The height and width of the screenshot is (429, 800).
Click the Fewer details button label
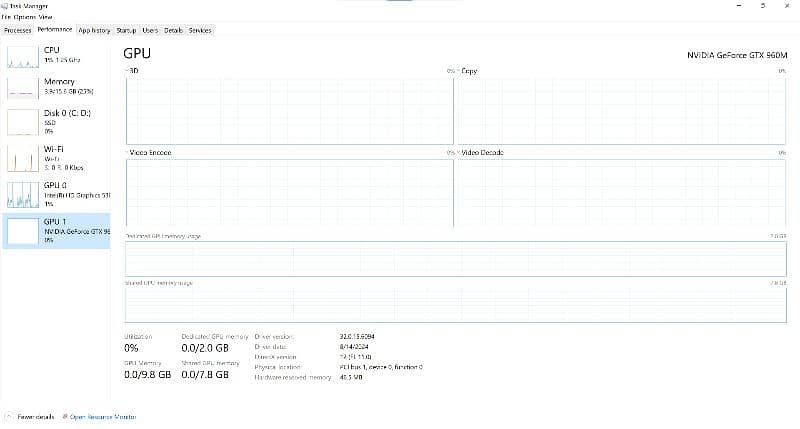click(36, 416)
